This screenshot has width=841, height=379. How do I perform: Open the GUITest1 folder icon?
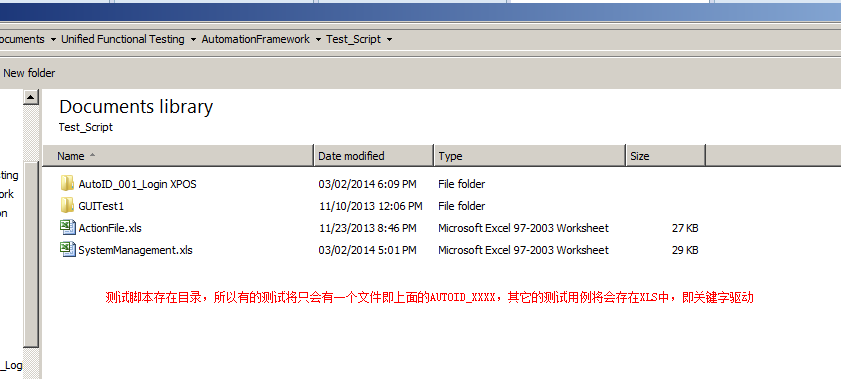[x=67, y=205]
